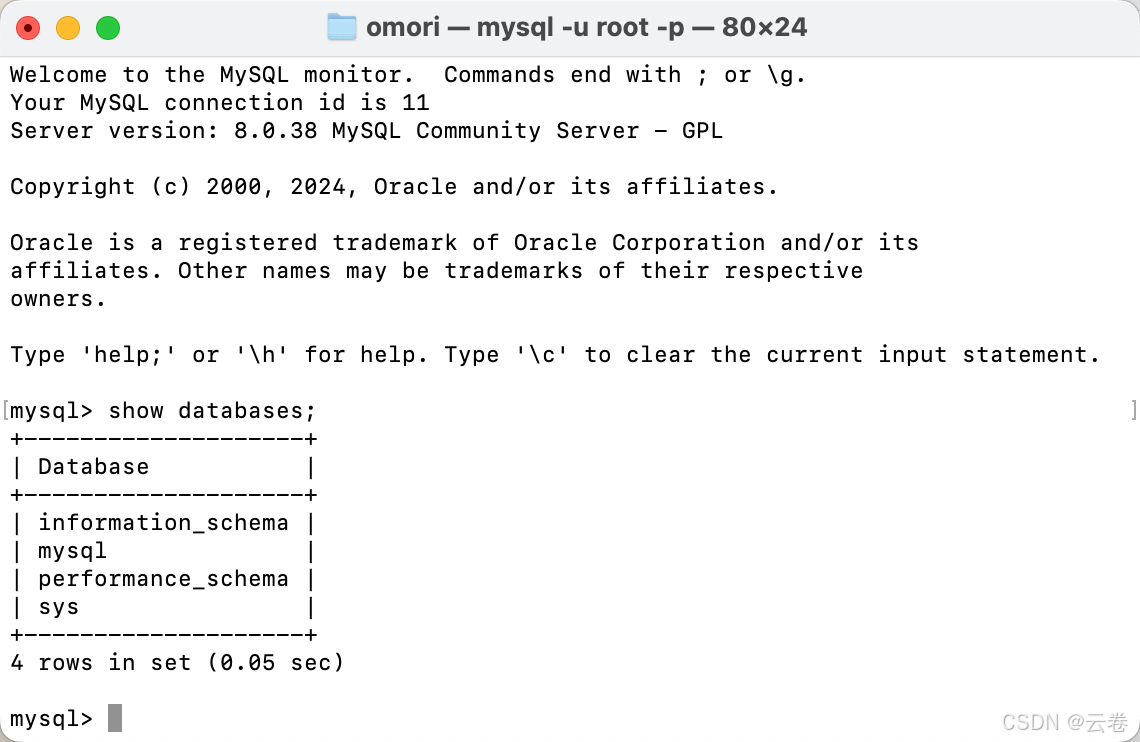Click the 'Your MySQL connection id is 11' line
Viewport: 1140px width, 742px height.
tap(220, 102)
